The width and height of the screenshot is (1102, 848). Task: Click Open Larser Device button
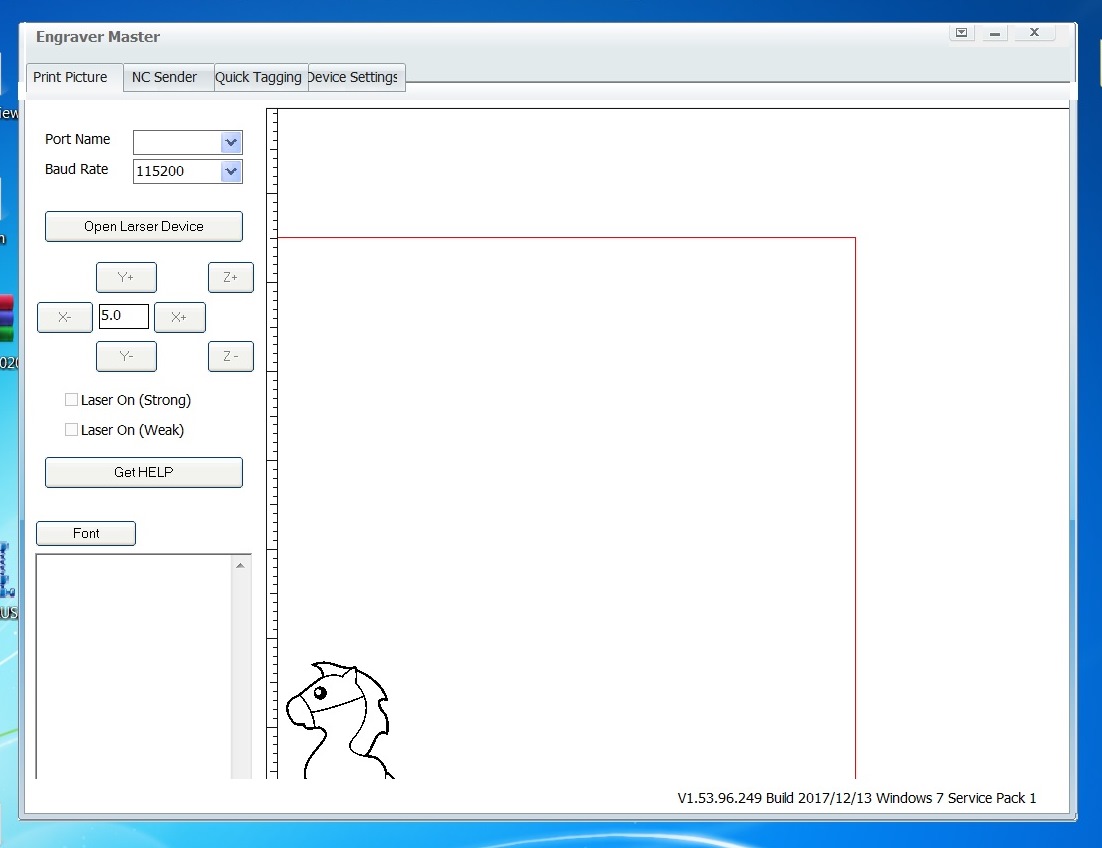click(144, 226)
